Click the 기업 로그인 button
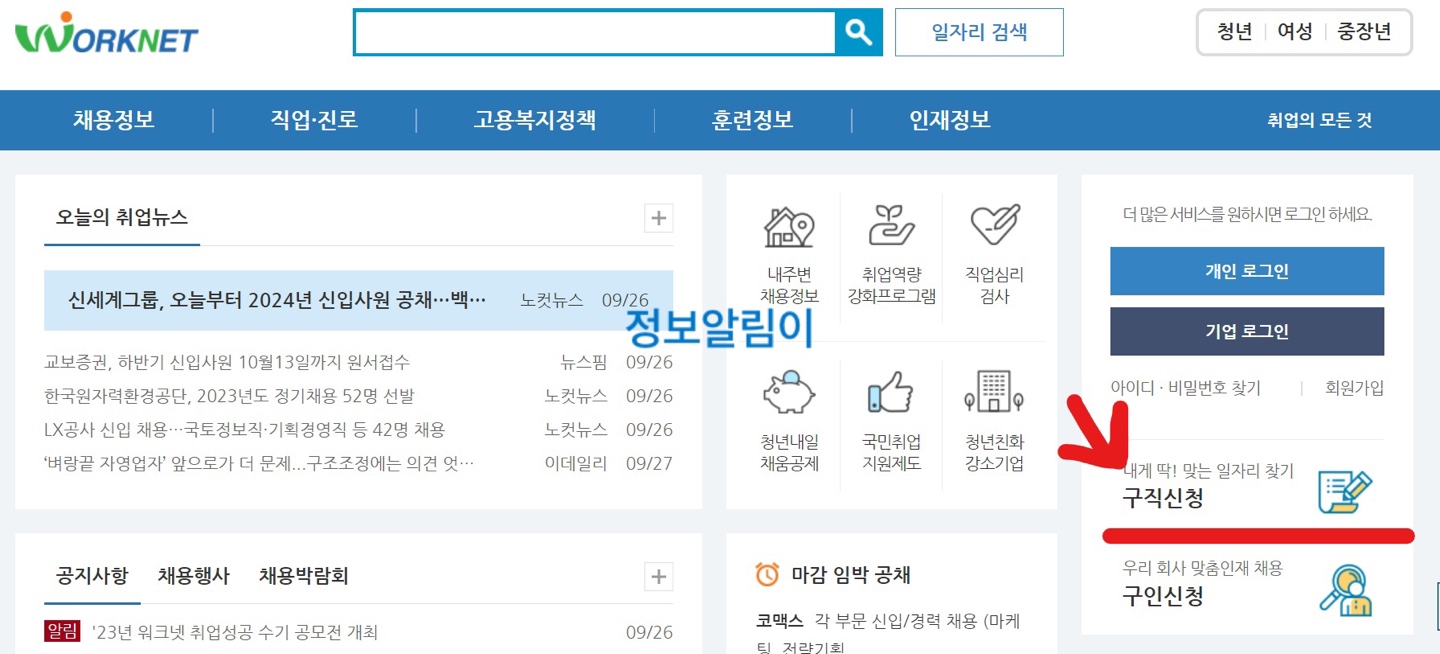This screenshot has height=654, width=1440. coord(1246,331)
